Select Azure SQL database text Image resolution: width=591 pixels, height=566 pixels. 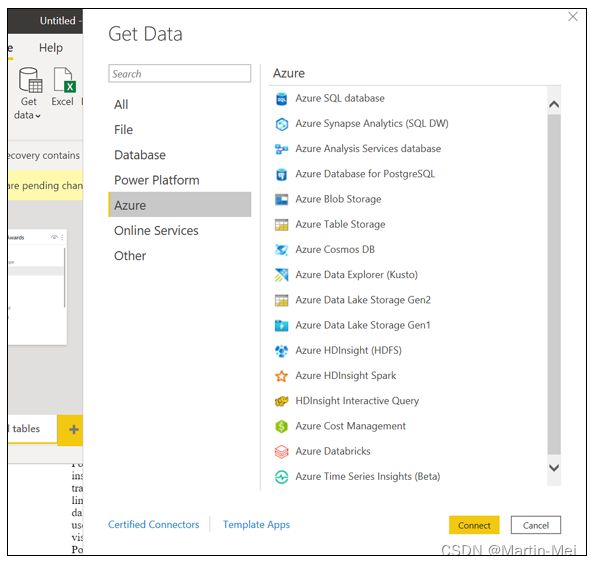(x=340, y=98)
